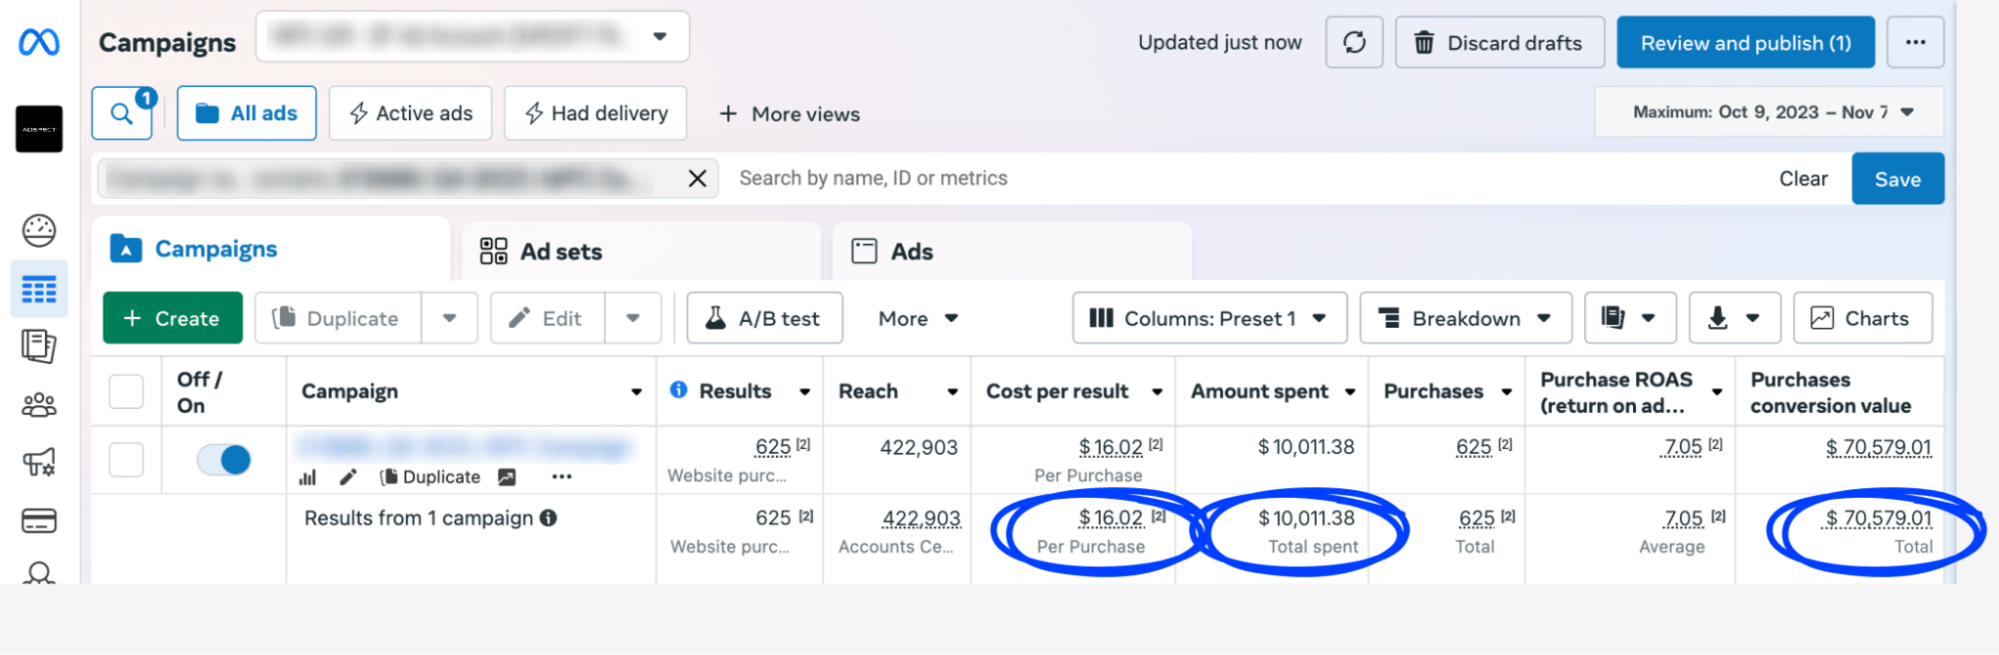
Task: Expand the Breakdown dropdown
Action: point(1464,318)
